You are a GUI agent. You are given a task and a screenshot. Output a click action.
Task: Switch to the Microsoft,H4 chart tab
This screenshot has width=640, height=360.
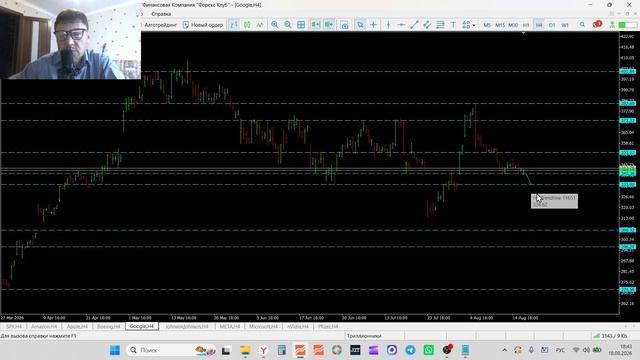pos(263,327)
